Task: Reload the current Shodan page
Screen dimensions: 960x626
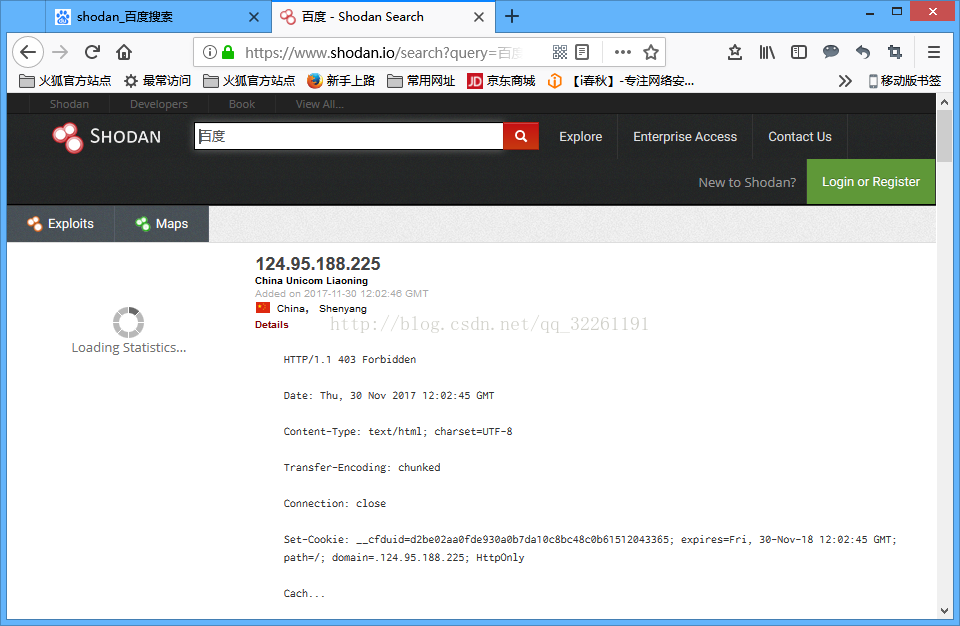Action: tap(92, 52)
